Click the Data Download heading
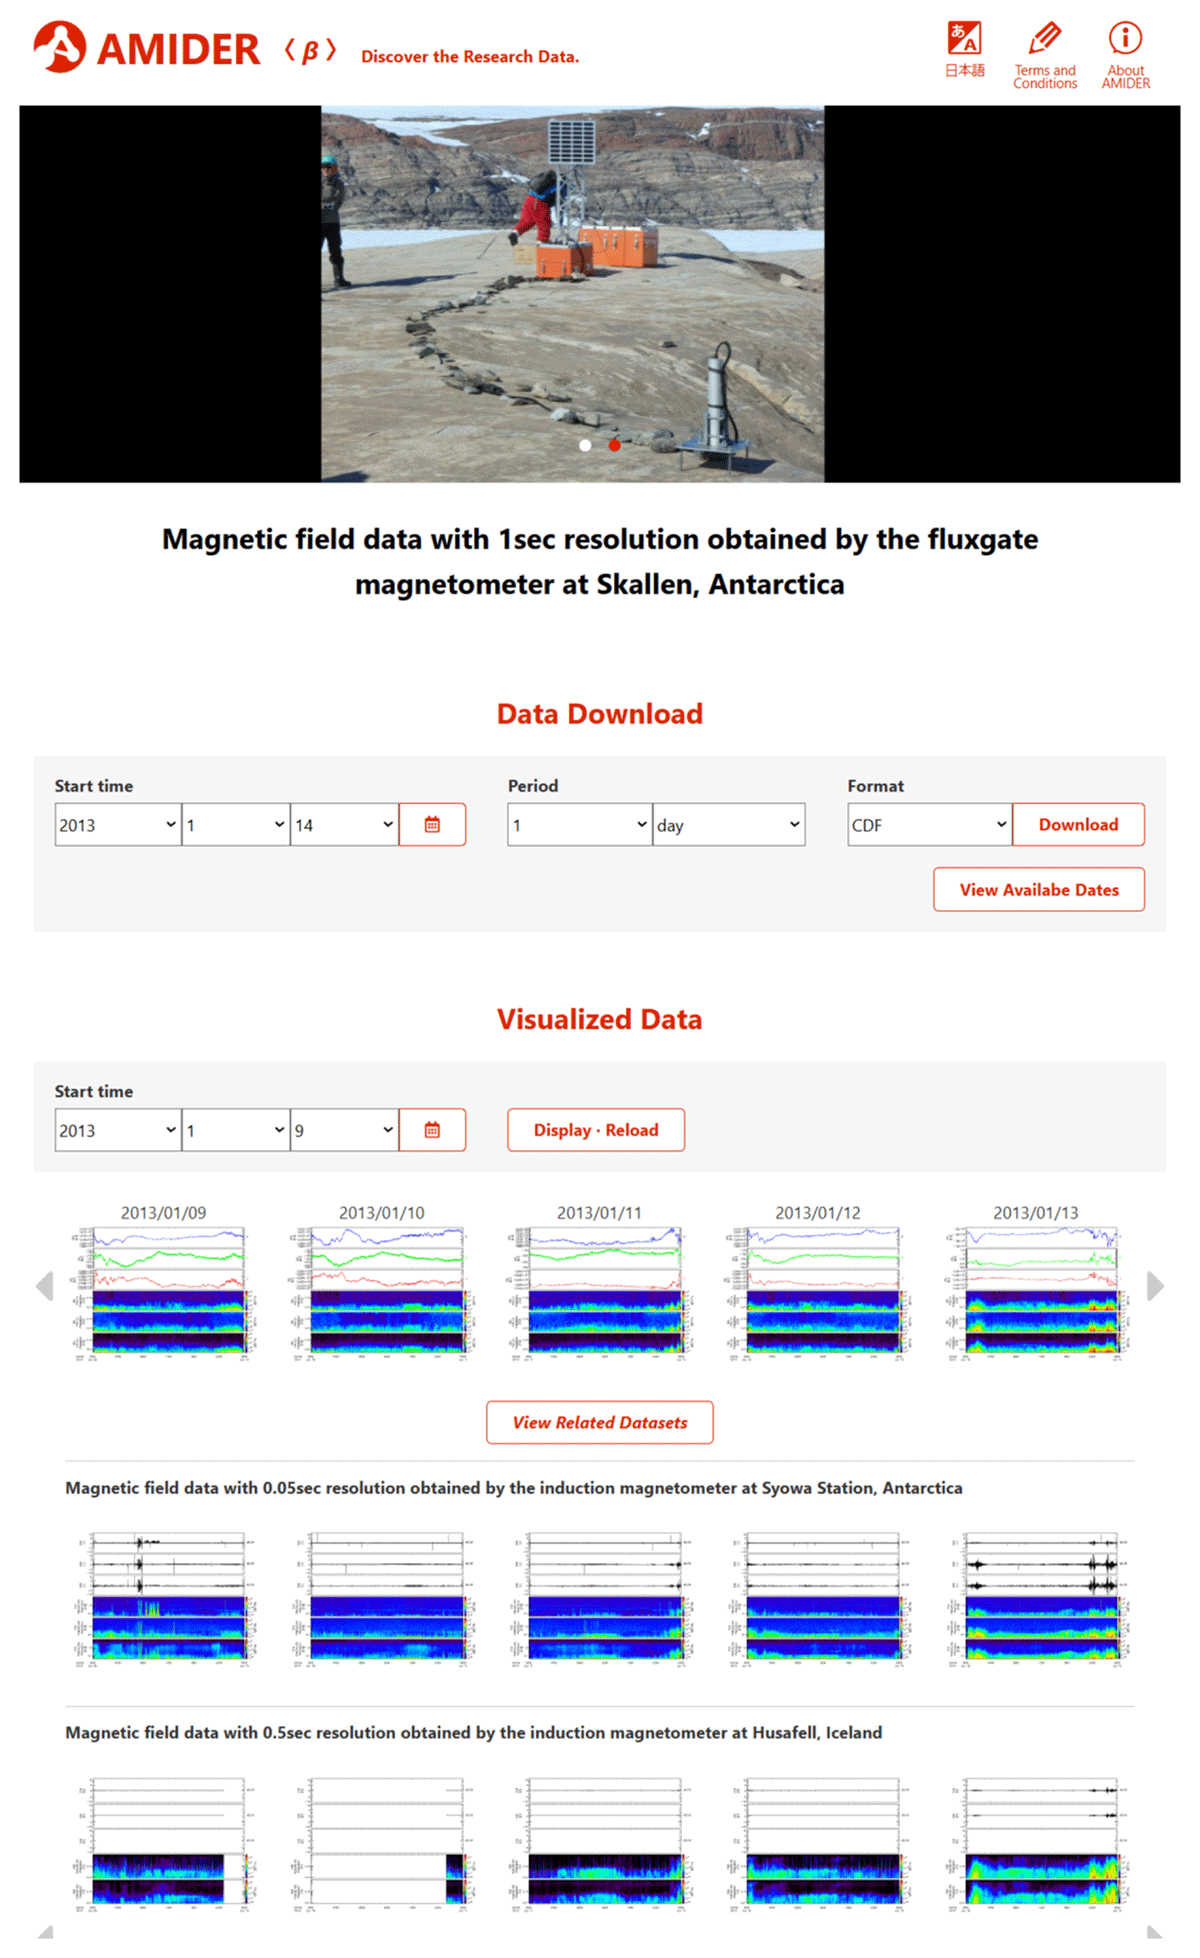This screenshot has height=1958, width=1200. click(600, 714)
